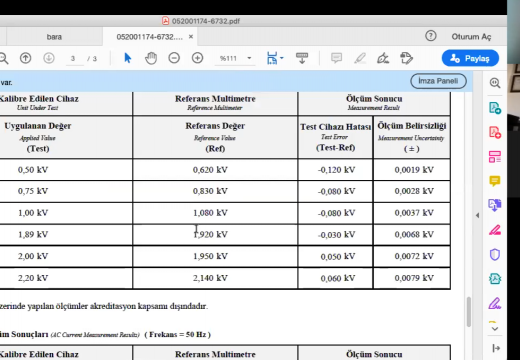Click the stamp tool icon
Image resolution: width=520 pixels, height=360 pixels.
click(406, 58)
